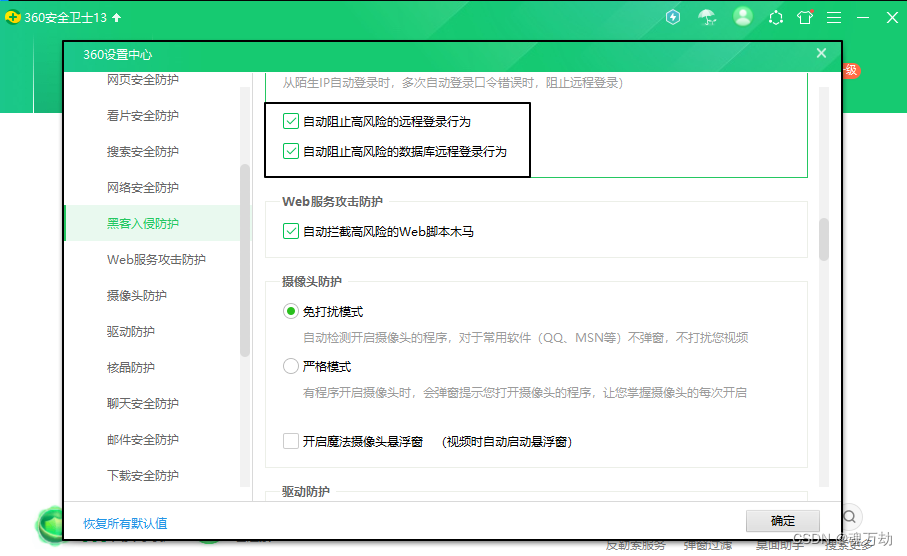Image resolution: width=907 pixels, height=556 pixels.
Task: Select 网络安全防护 in the sidebar
Action: pos(142,187)
